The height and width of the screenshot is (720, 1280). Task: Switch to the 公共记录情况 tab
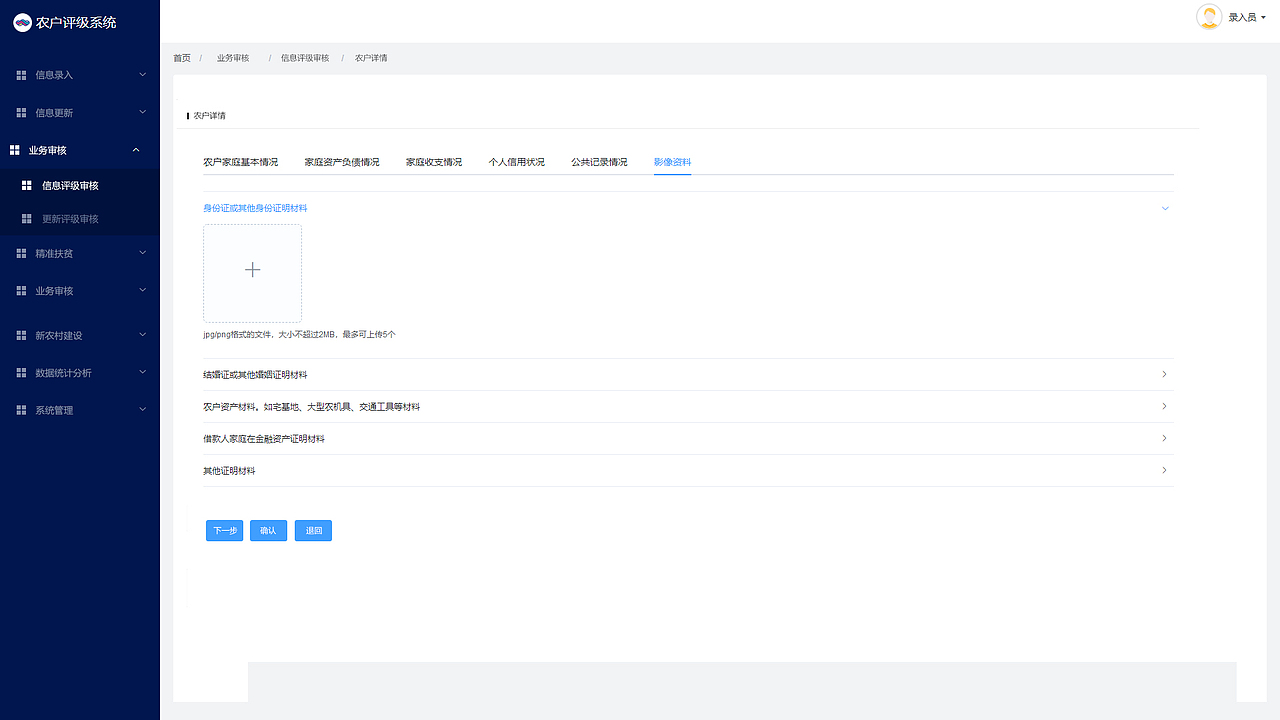pyautogui.click(x=600, y=162)
